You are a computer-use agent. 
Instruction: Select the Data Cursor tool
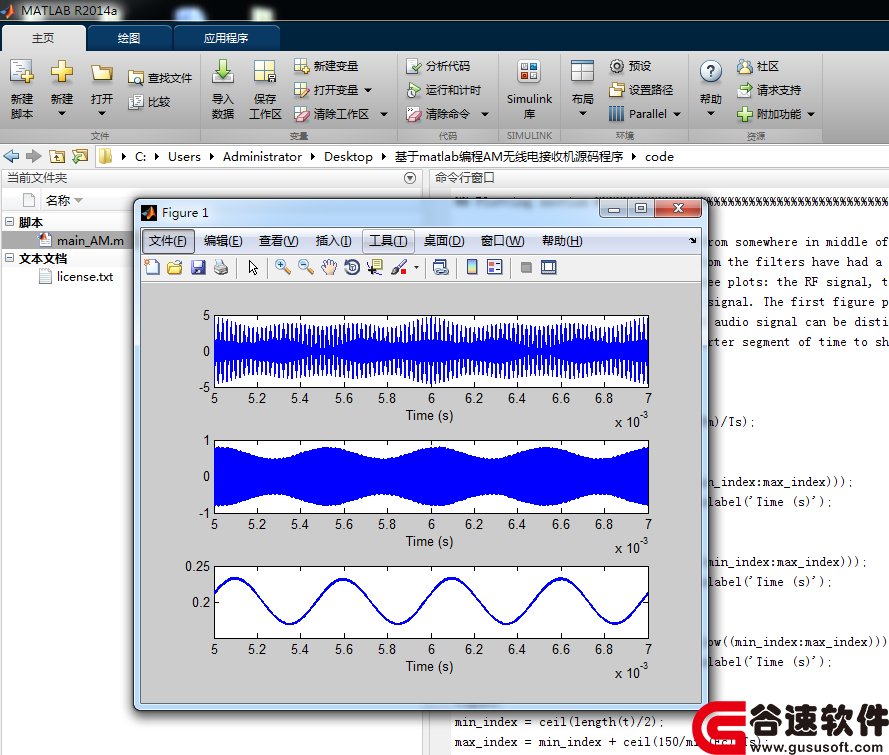(x=375, y=267)
